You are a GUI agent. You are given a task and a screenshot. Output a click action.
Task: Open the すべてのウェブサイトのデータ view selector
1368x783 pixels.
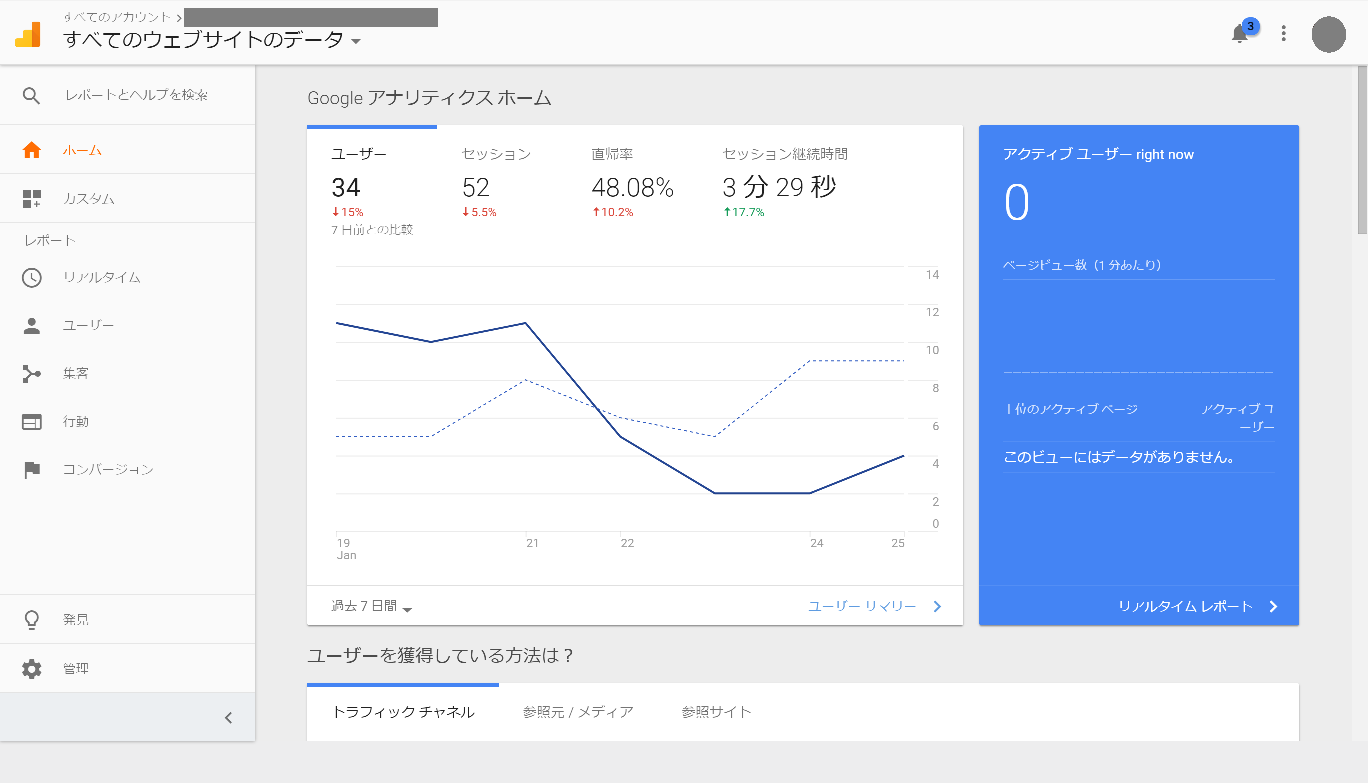(212, 40)
